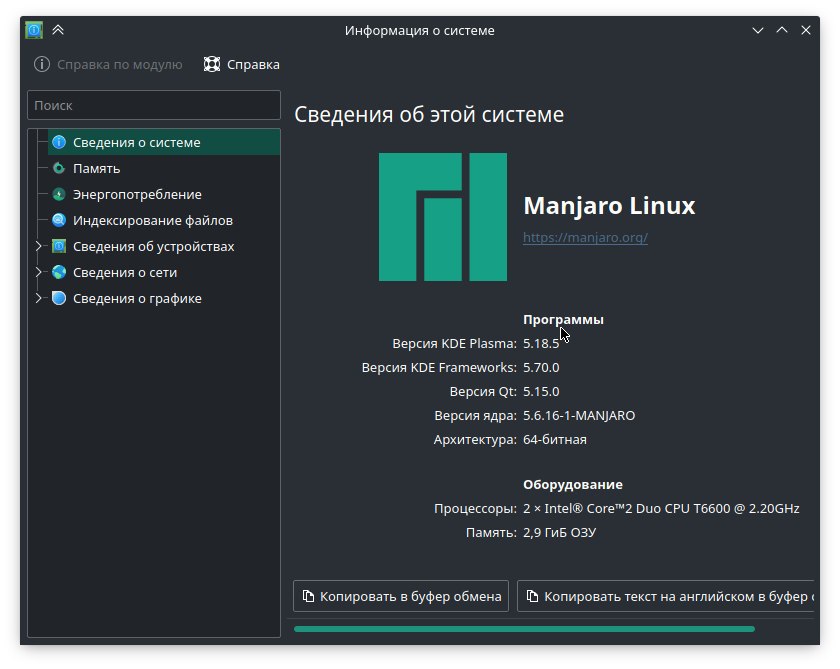Select 'Сведения о сети' label
Screen dimensions: 840x669
click(x=125, y=272)
